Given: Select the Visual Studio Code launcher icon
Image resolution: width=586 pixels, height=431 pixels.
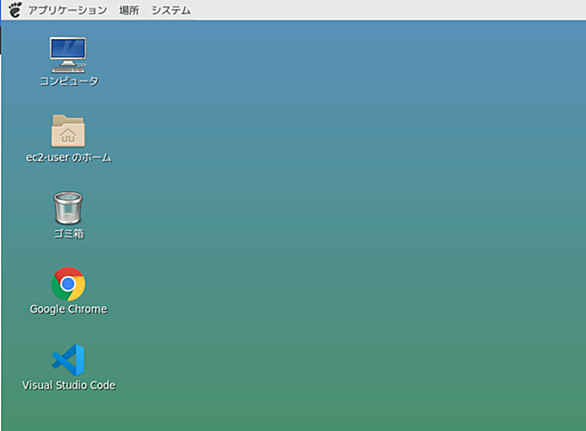Looking at the screenshot, I should coord(68,360).
